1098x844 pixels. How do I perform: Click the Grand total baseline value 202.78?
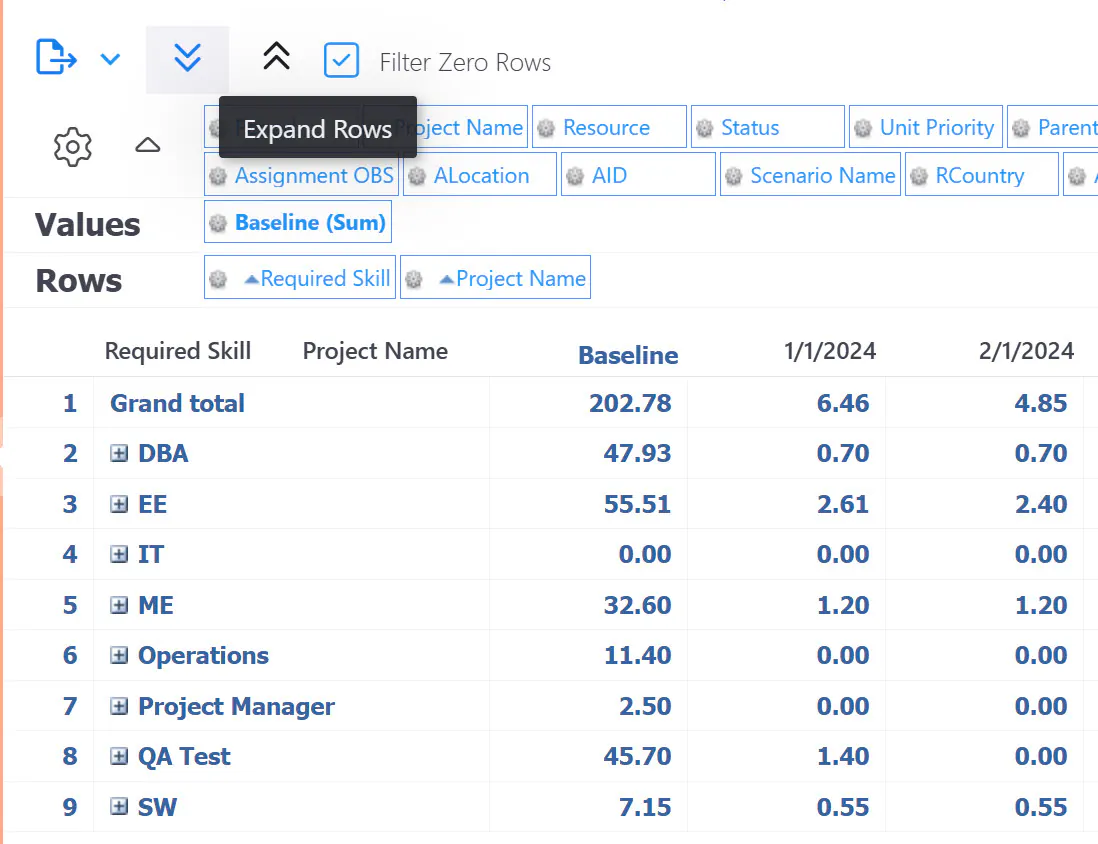630,403
